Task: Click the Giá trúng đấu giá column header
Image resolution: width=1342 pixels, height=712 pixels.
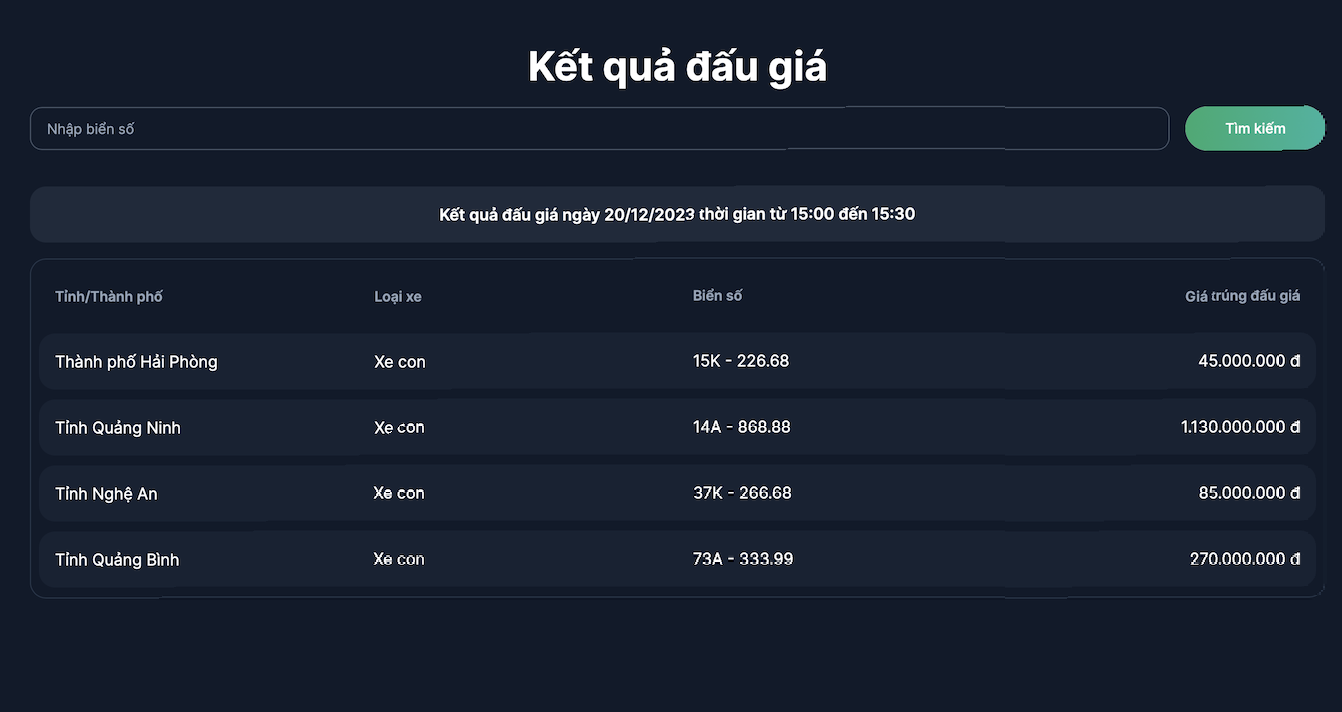Action: click(x=1242, y=296)
